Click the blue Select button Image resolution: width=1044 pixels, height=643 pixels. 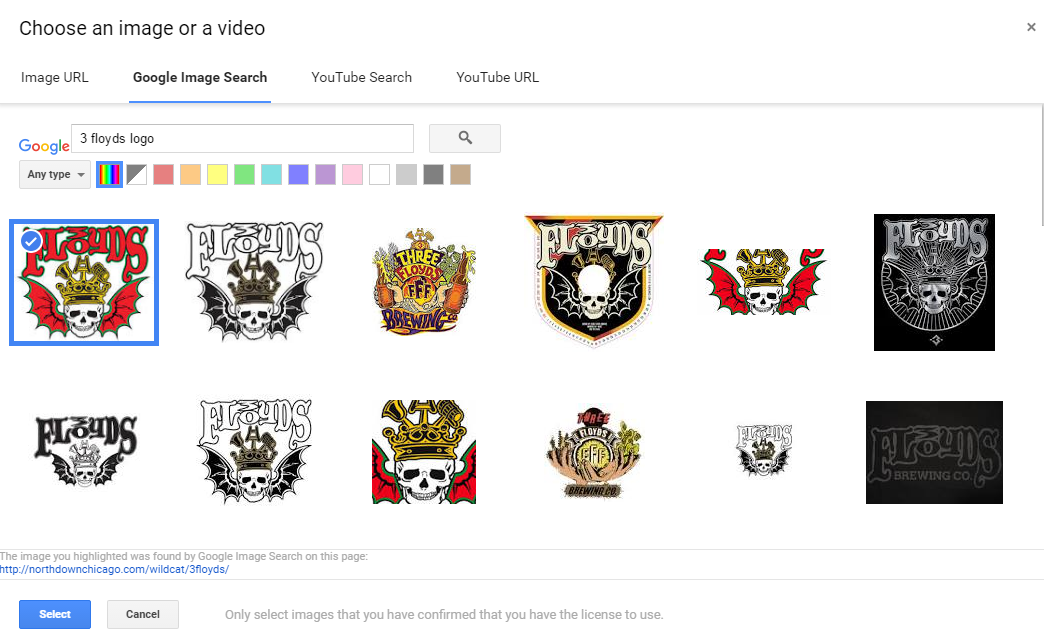coord(55,614)
